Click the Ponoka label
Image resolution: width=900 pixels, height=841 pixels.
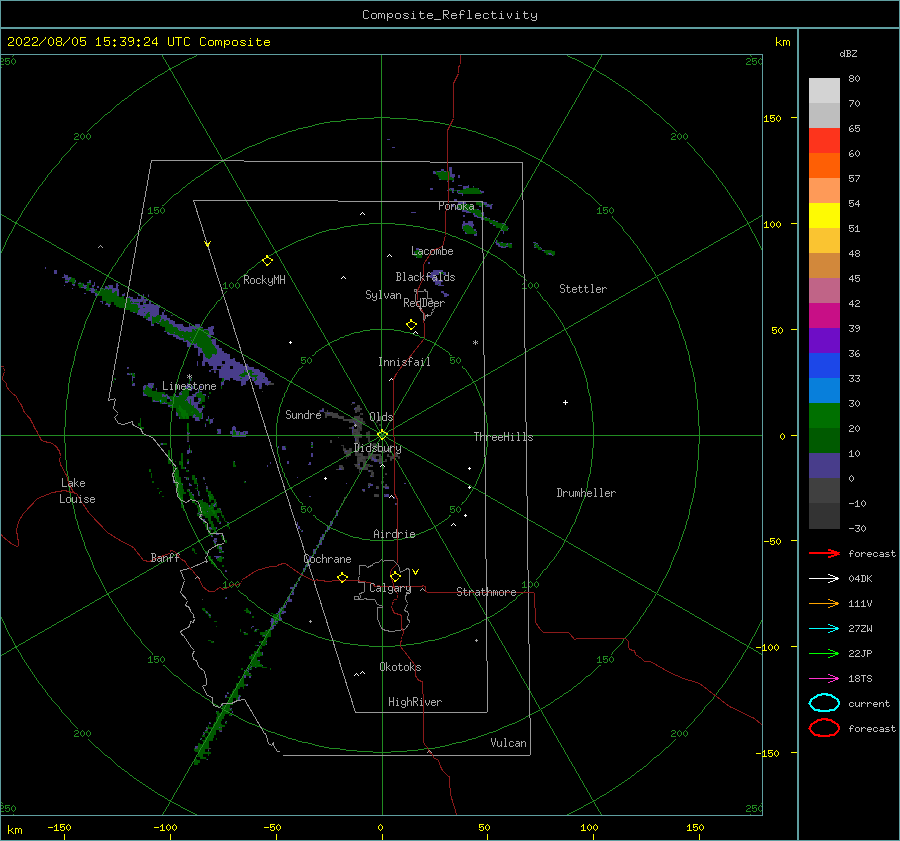456,206
